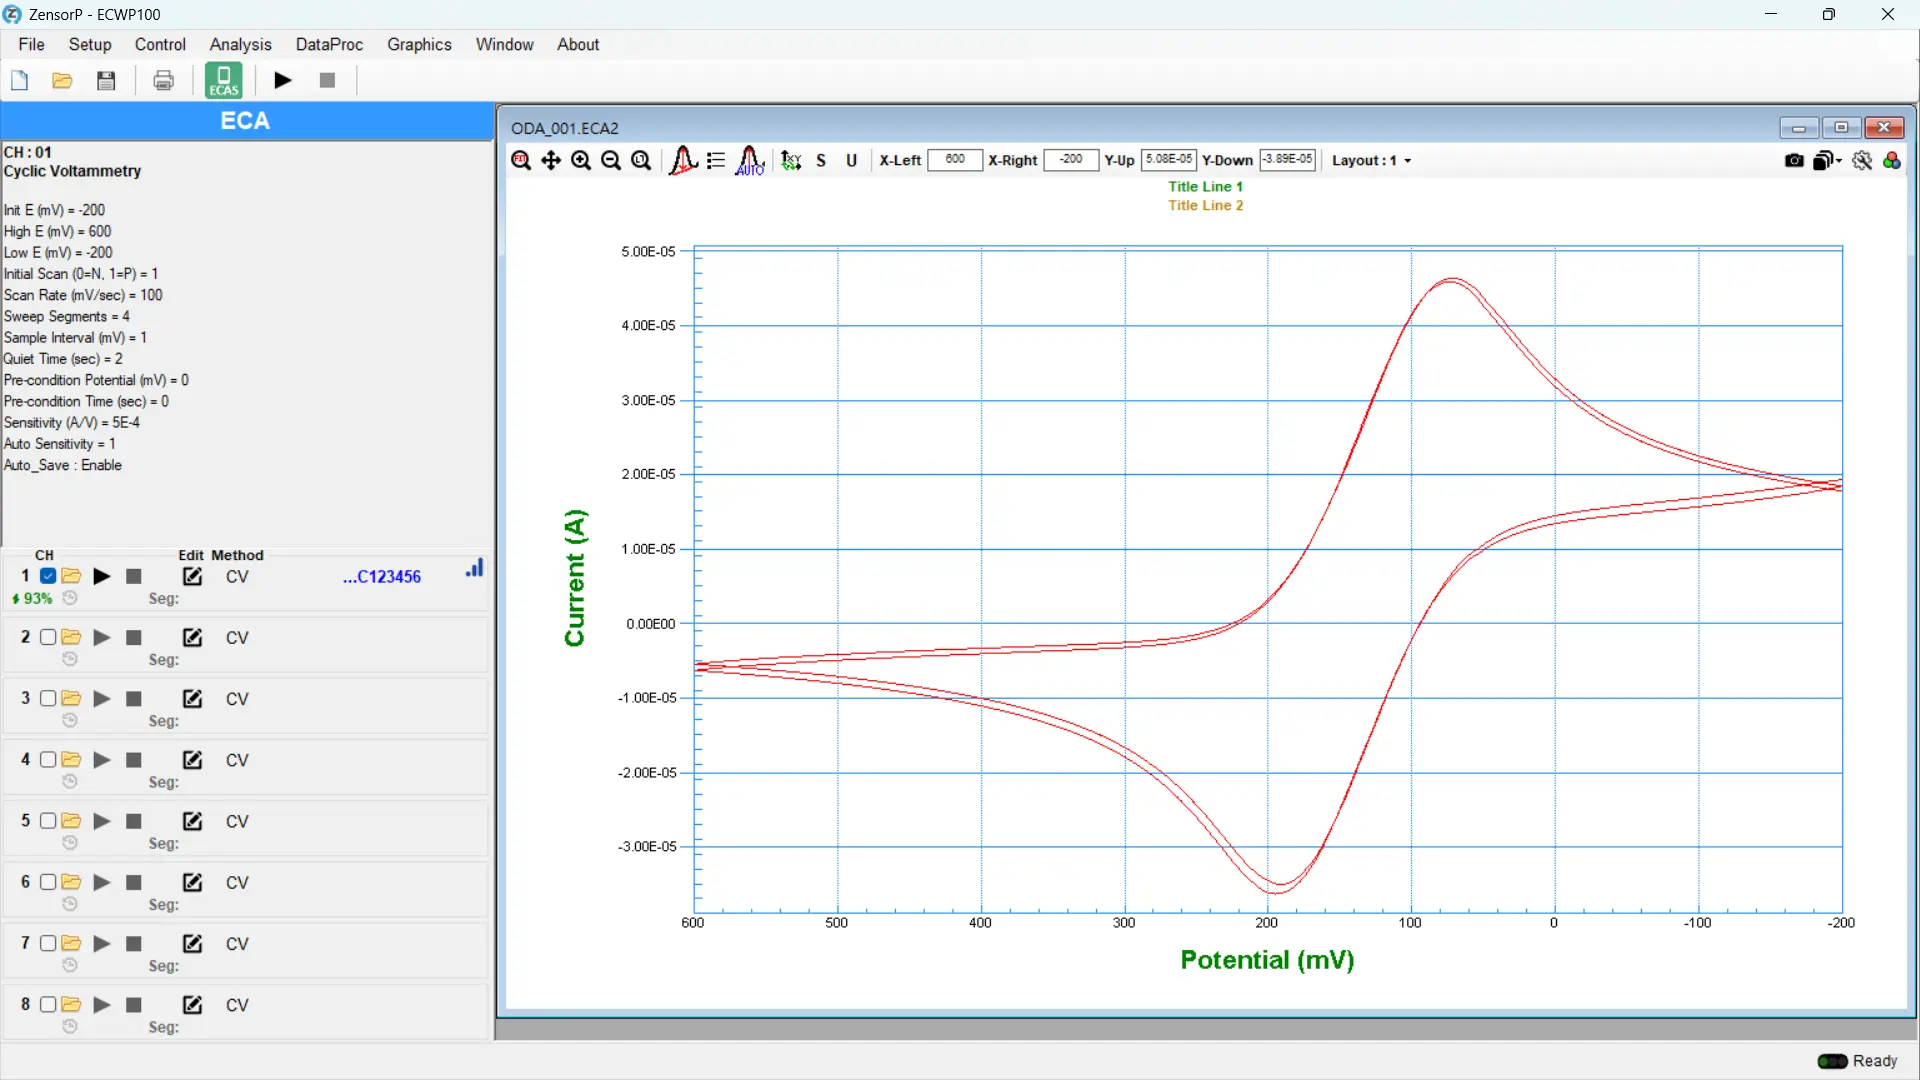Enable the channel 3 checkbox
The width and height of the screenshot is (1920, 1080).
pyautogui.click(x=48, y=698)
